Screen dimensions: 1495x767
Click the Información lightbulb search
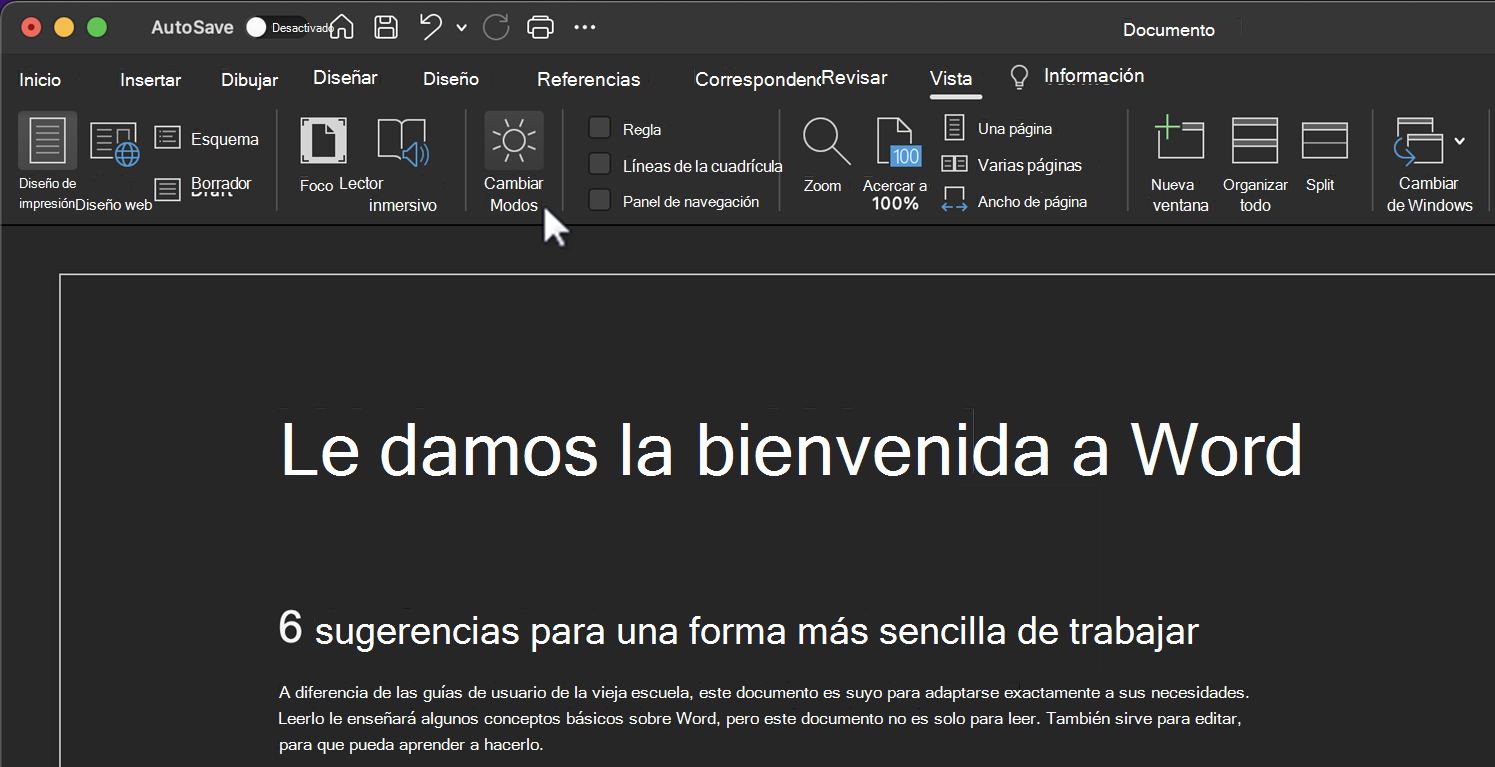click(x=1077, y=76)
